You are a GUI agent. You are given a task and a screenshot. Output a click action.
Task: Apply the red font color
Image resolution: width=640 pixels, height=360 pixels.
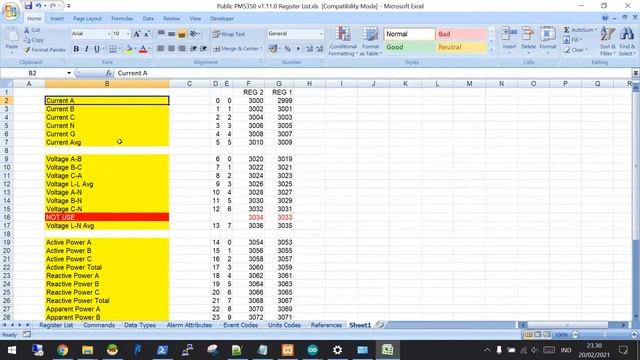click(x=143, y=49)
